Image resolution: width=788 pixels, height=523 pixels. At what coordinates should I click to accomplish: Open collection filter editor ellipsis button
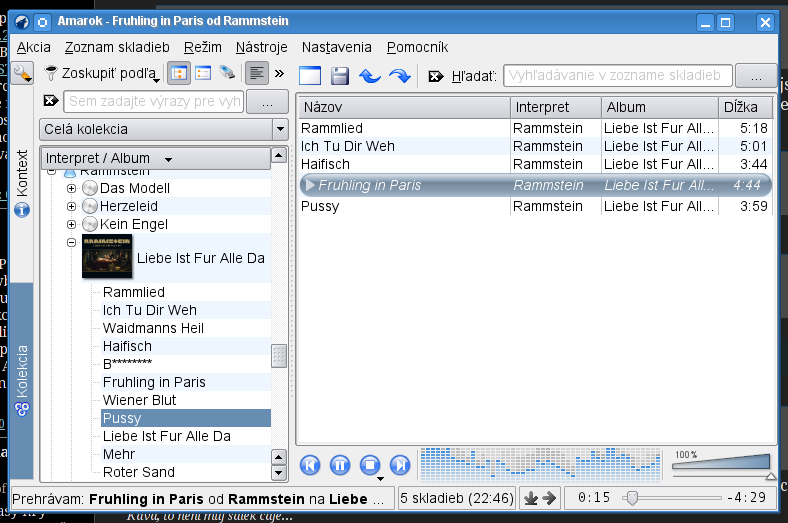click(267, 101)
